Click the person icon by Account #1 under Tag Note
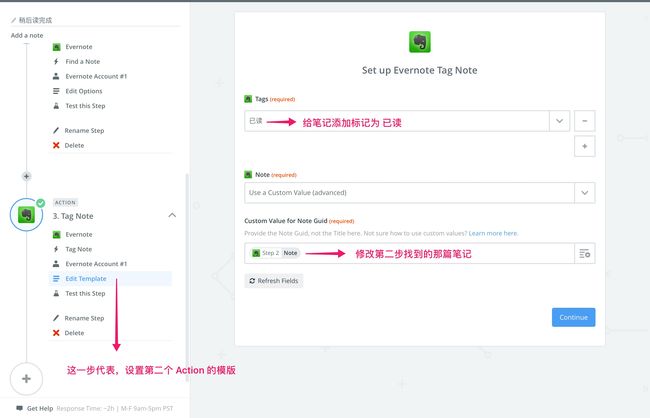Image resolution: width=650 pixels, height=418 pixels. pyautogui.click(x=56, y=264)
